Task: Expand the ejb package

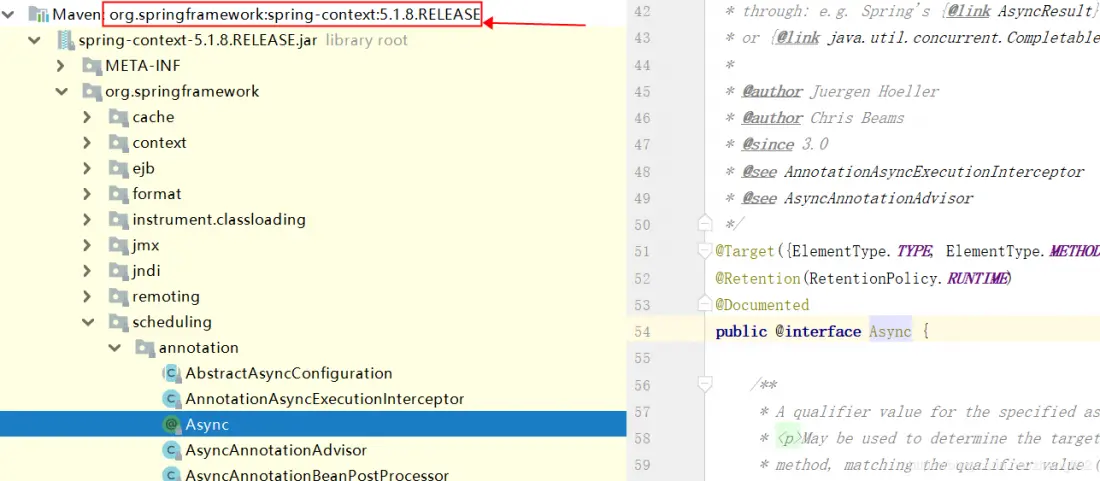Action: 87,168
